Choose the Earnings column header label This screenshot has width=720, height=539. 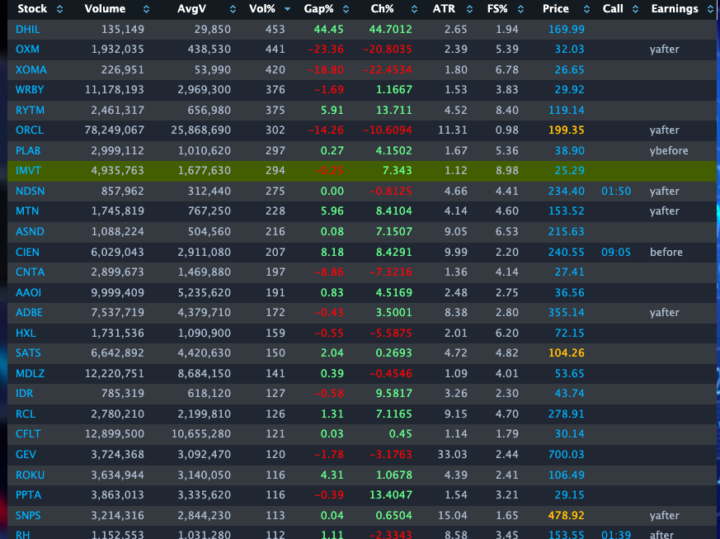pyautogui.click(x=674, y=9)
